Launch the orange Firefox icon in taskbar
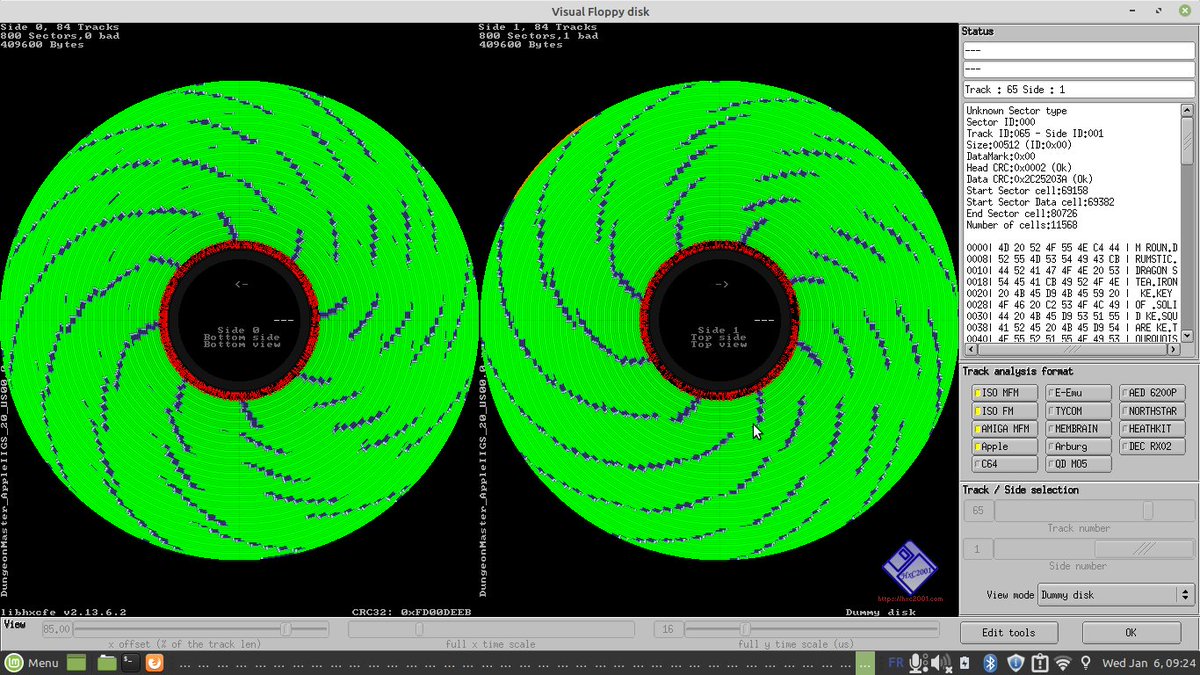1200x675 pixels. click(x=155, y=663)
